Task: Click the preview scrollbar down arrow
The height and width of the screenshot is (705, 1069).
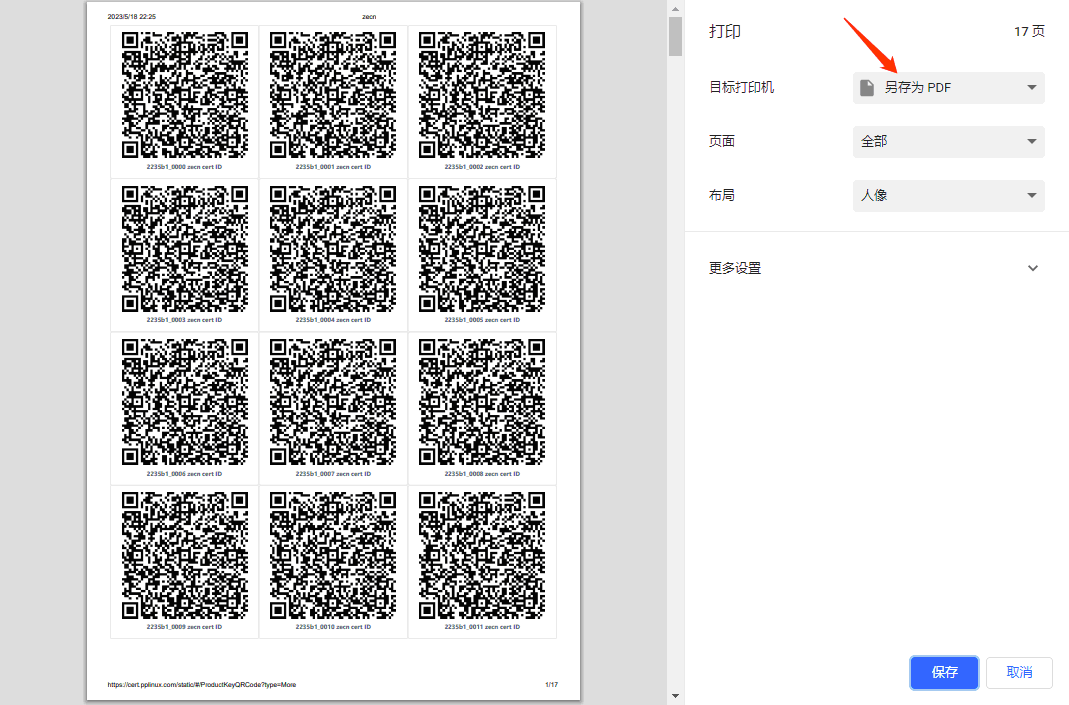Action: click(x=675, y=696)
